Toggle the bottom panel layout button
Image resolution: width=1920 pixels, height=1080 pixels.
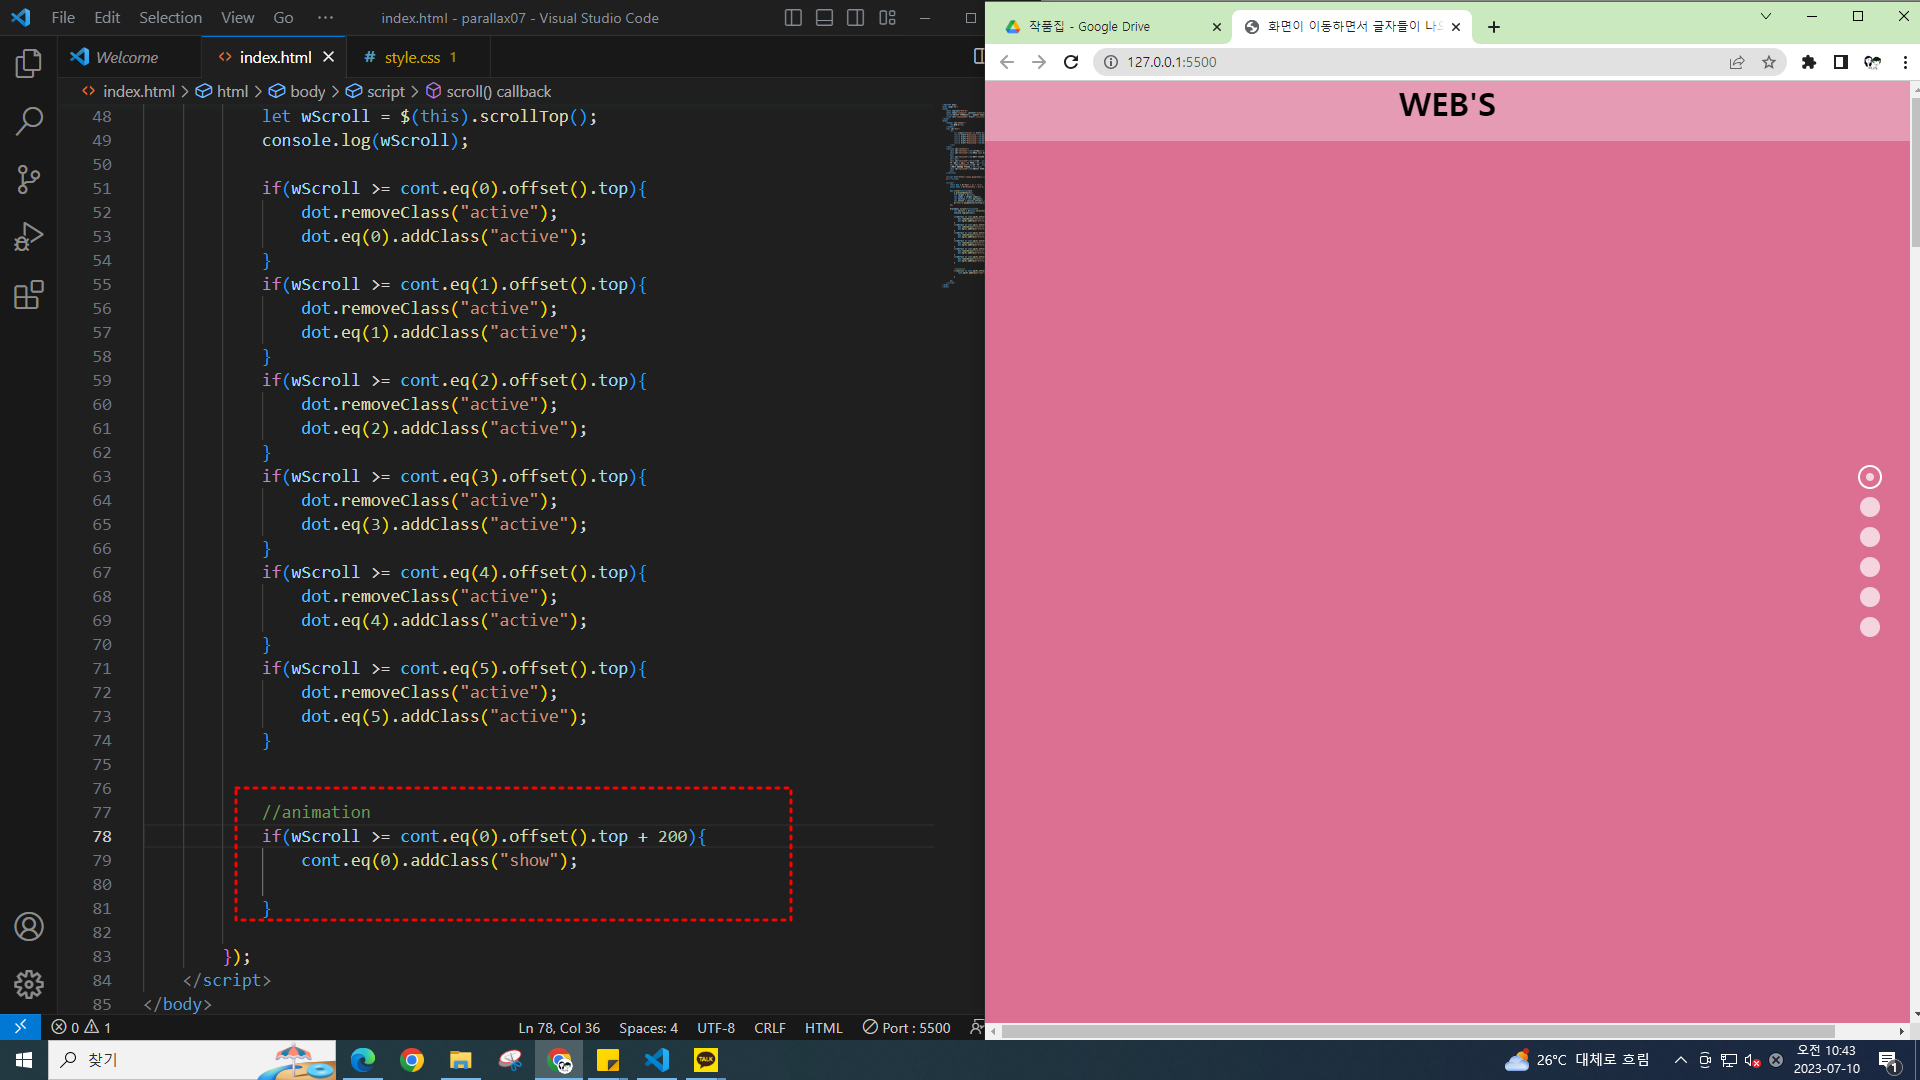824,18
